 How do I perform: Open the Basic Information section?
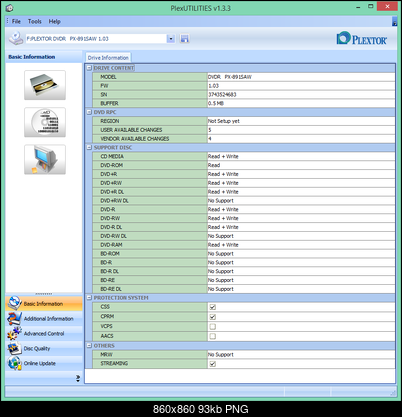44,304
